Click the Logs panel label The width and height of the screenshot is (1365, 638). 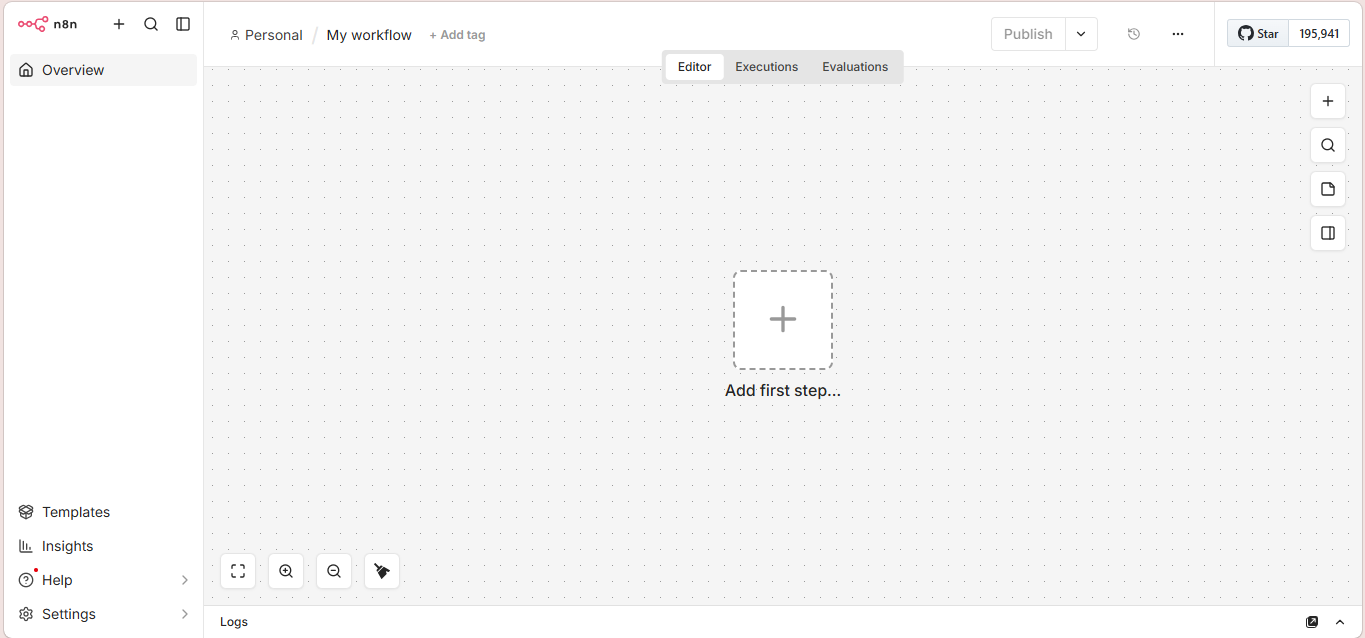pyautogui.click(x=234, y=622)
